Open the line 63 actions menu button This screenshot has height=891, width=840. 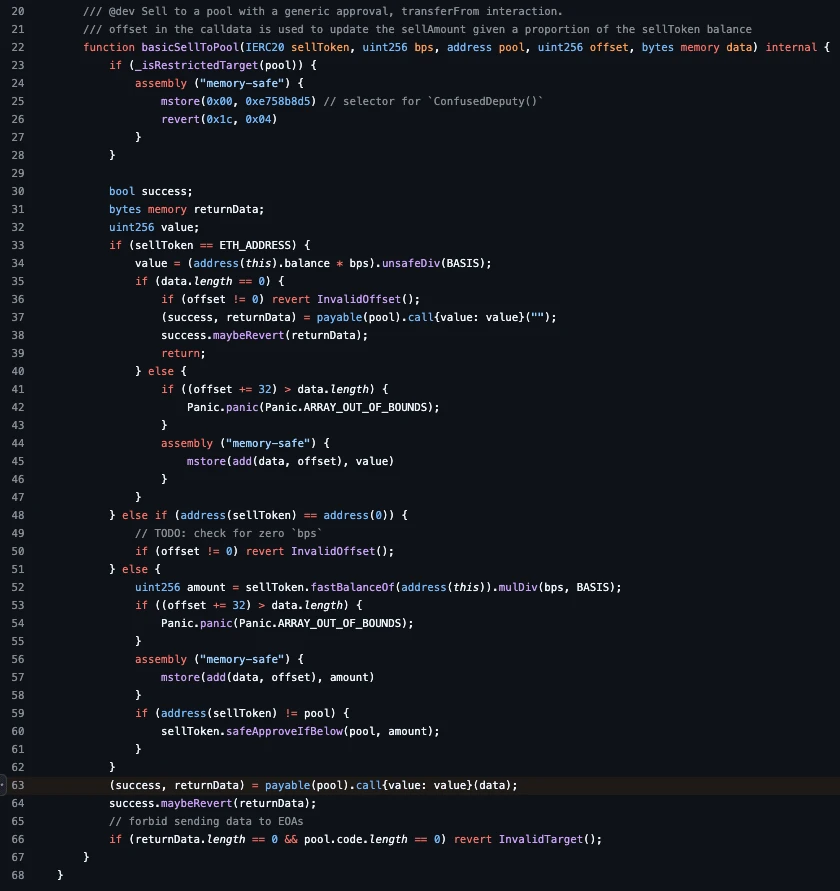(3, 785)
